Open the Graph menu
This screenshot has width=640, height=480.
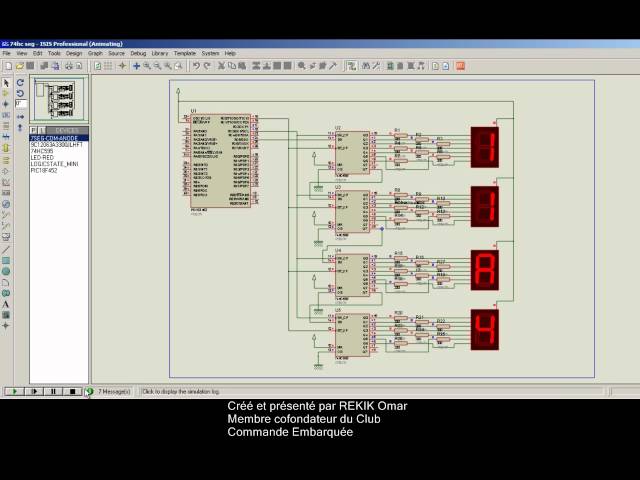pyautogui.click(x=95, y=53)
